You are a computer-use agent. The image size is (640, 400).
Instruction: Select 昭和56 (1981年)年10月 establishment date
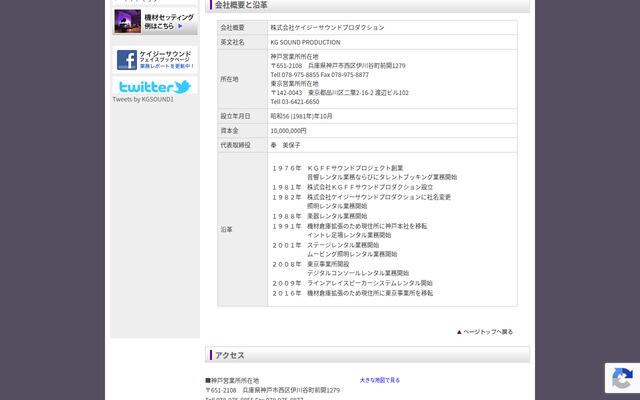tap(301, 116)
